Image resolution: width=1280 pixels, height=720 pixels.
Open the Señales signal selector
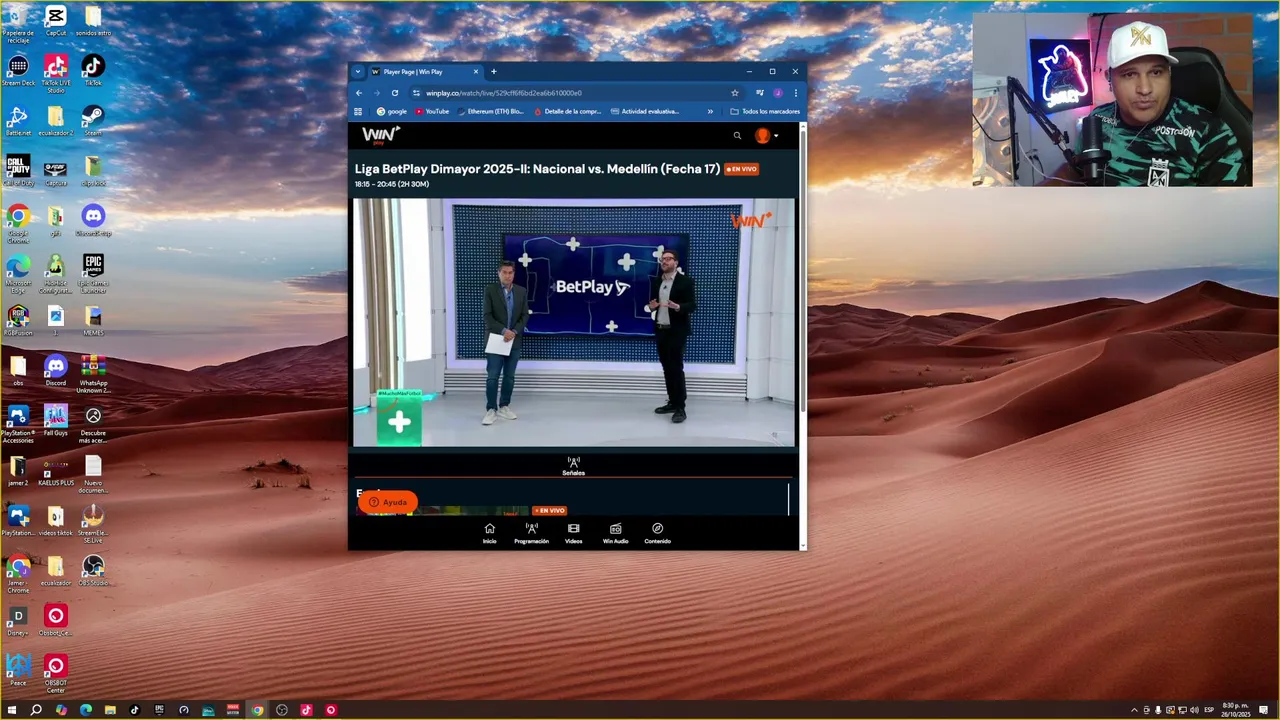click(573, 466)
